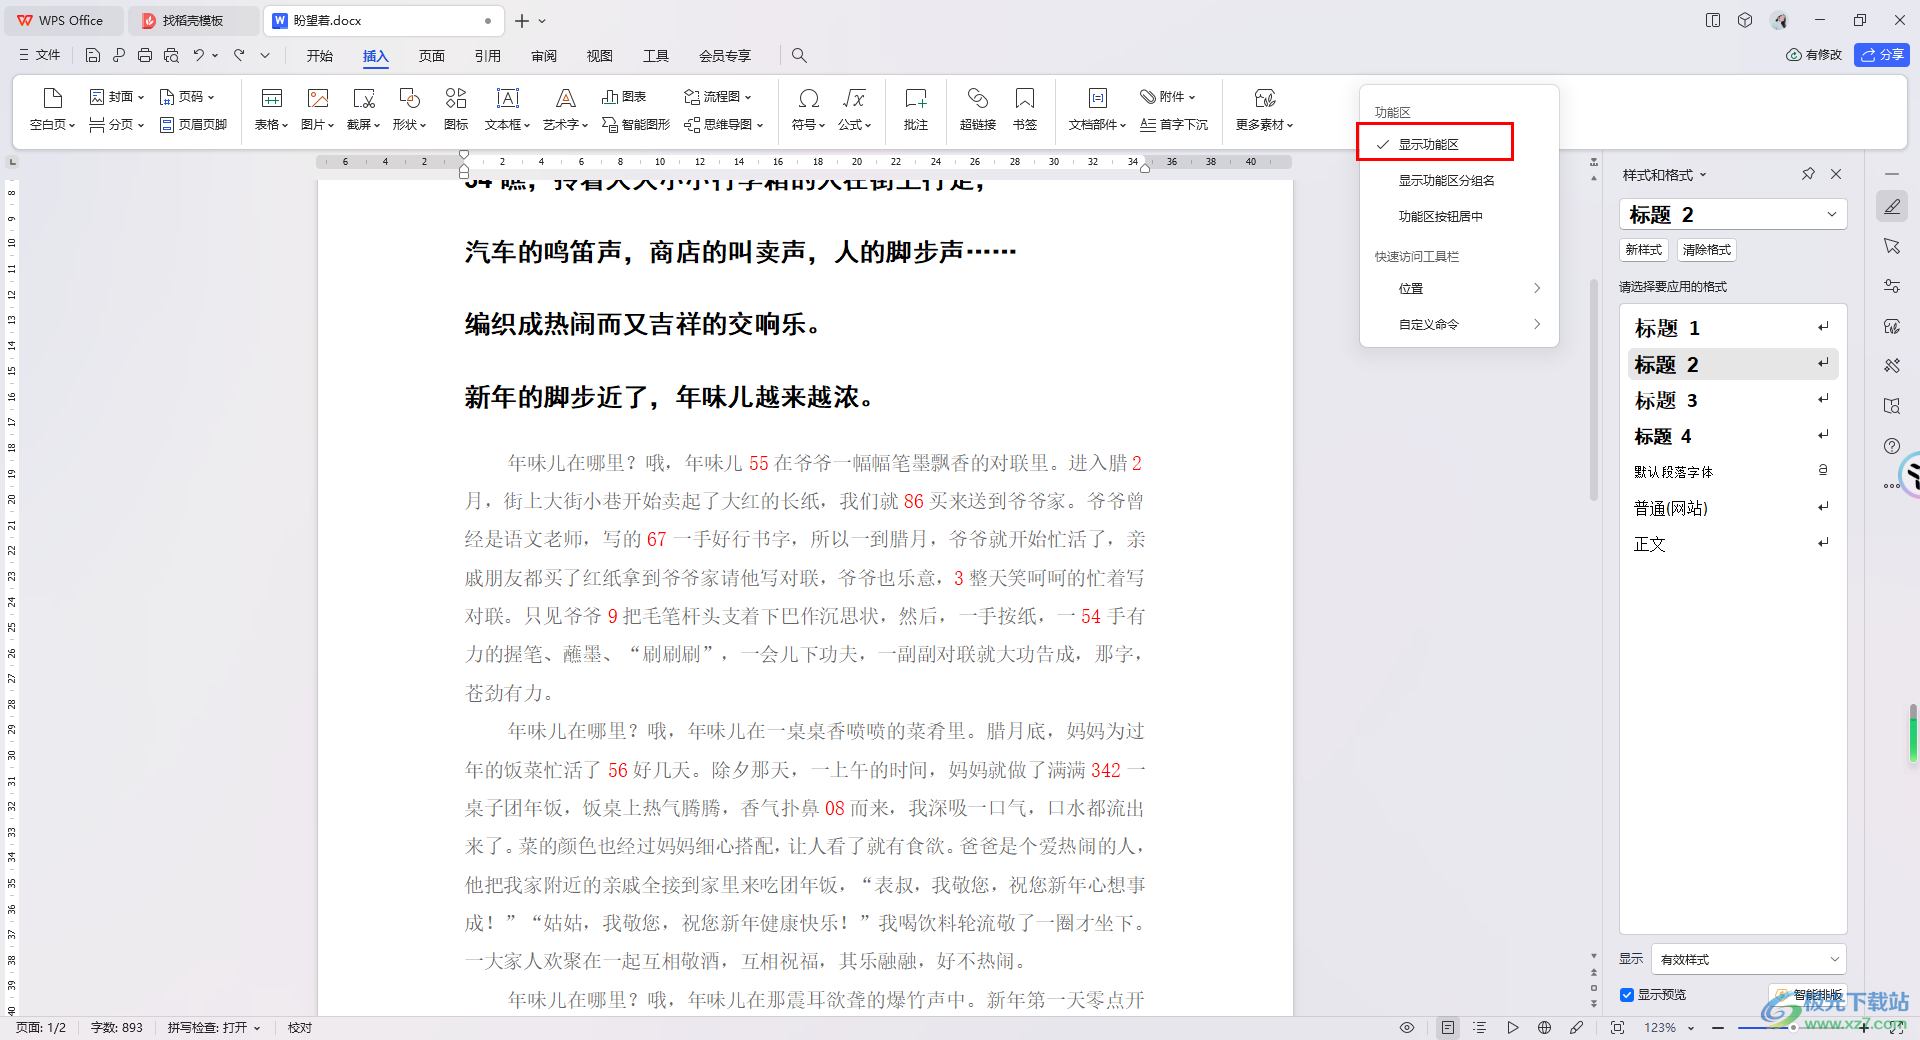Insert a chart (图表)
The height and width of the screenshot is (1040, 1920).
pos(624,97)
